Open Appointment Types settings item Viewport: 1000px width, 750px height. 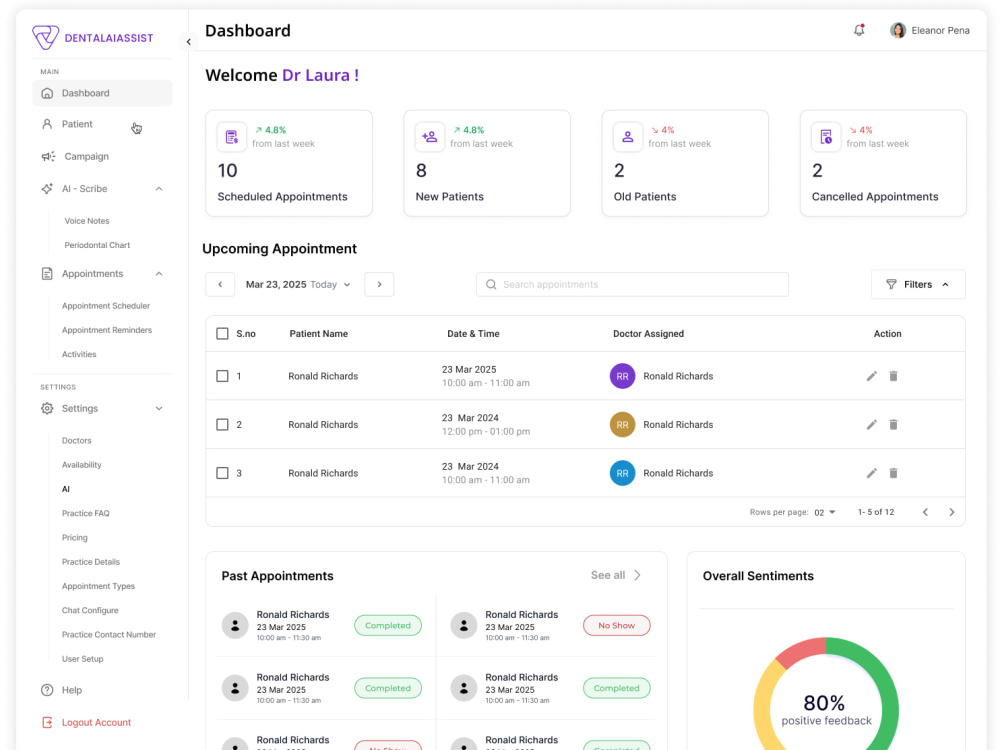[98, 586]
